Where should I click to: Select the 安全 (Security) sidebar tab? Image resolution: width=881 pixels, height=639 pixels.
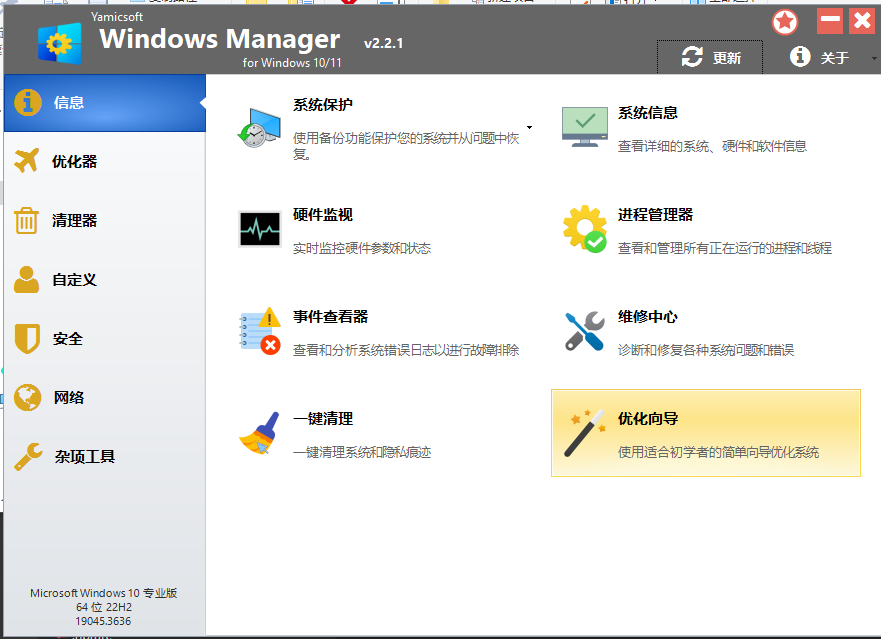(104, 339)
